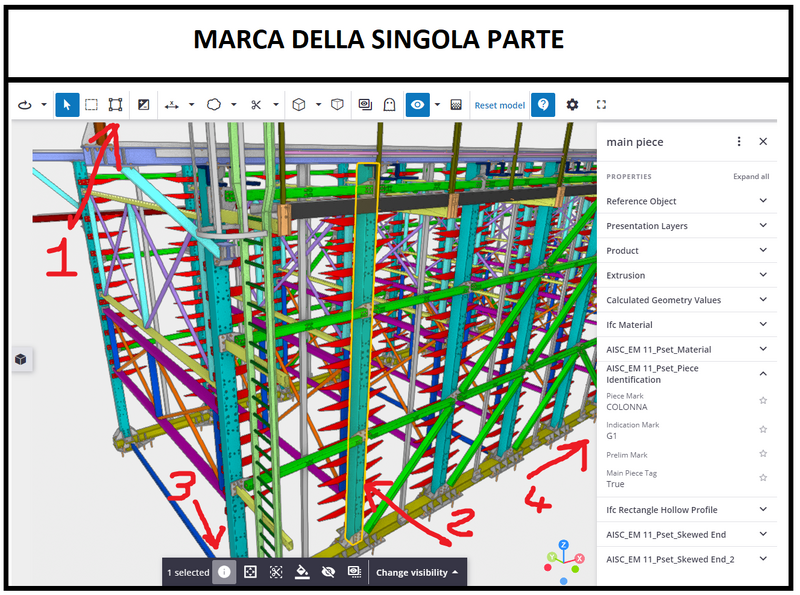Star the Main Piece Tag property
This screenshot has width=800, height=595.
tap(763, 478)
